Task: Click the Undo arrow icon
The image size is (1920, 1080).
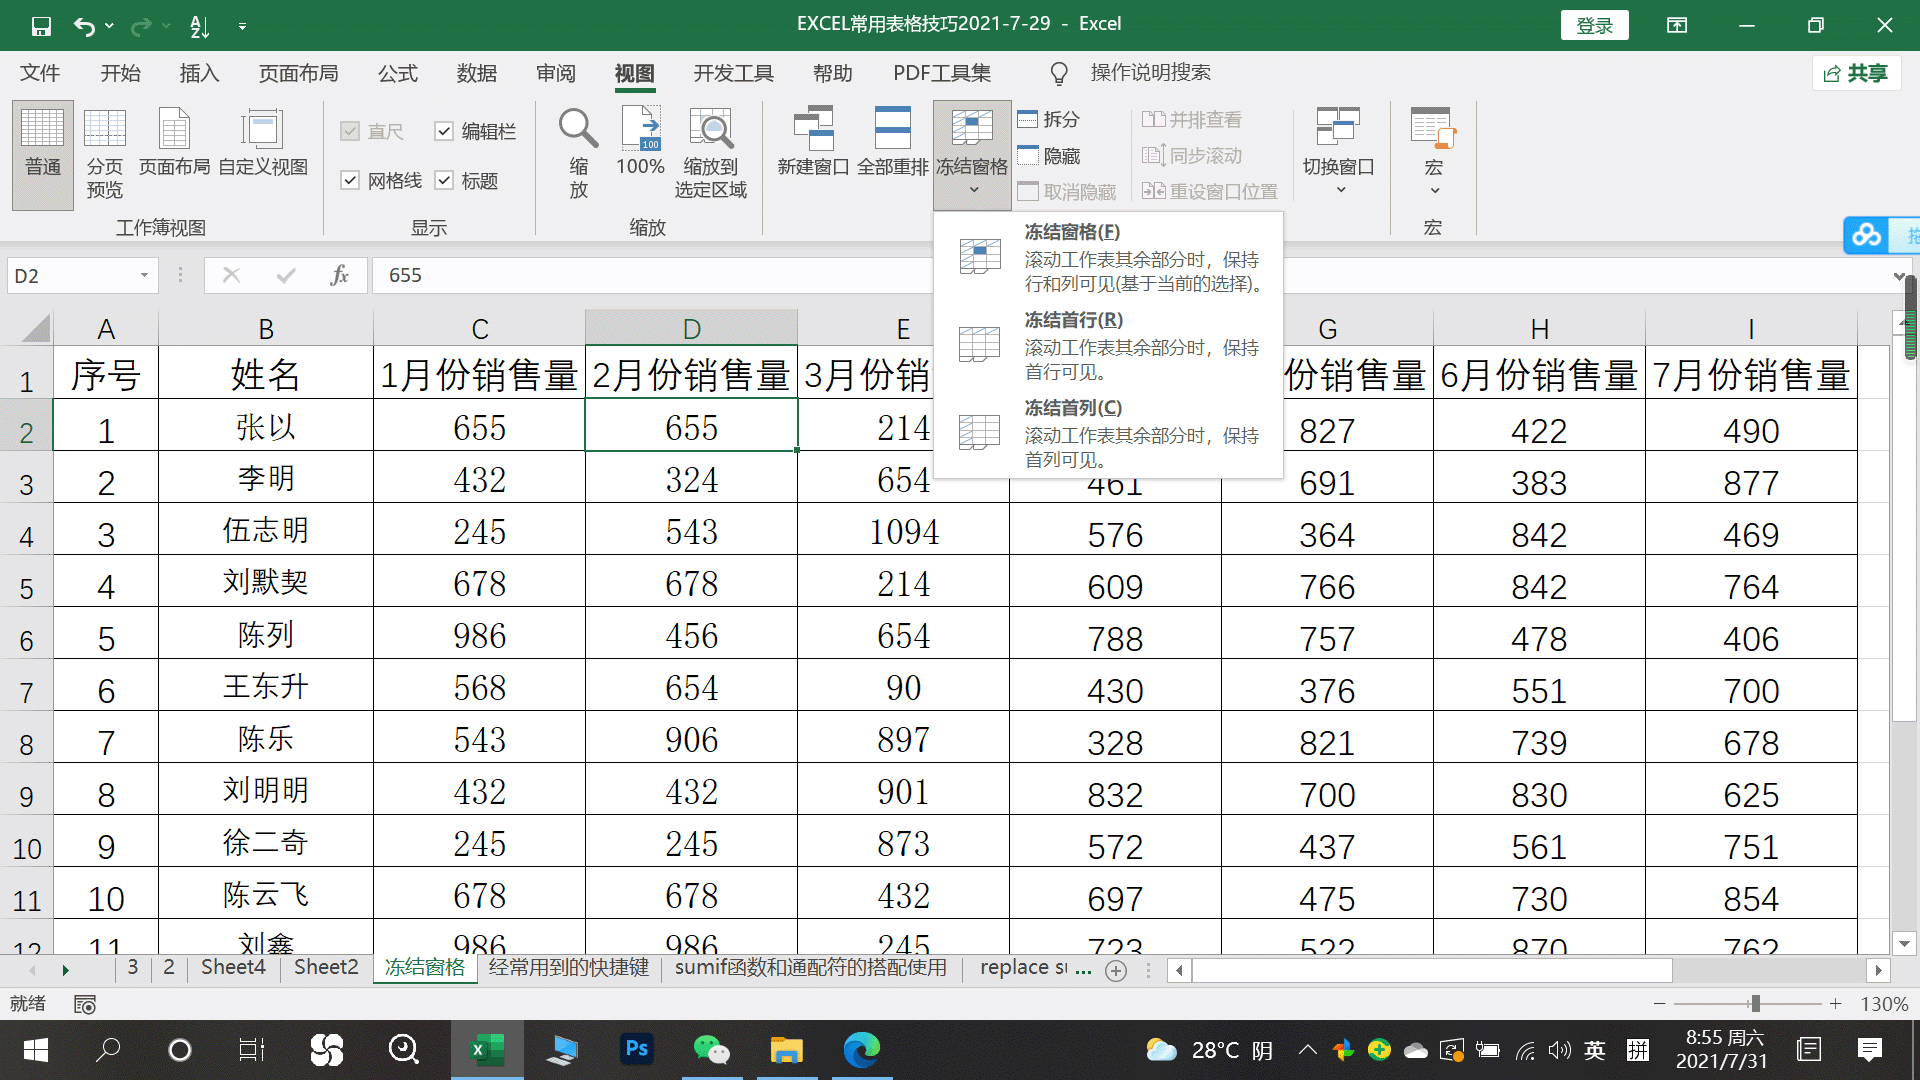Action: click(x=85, y=26)
